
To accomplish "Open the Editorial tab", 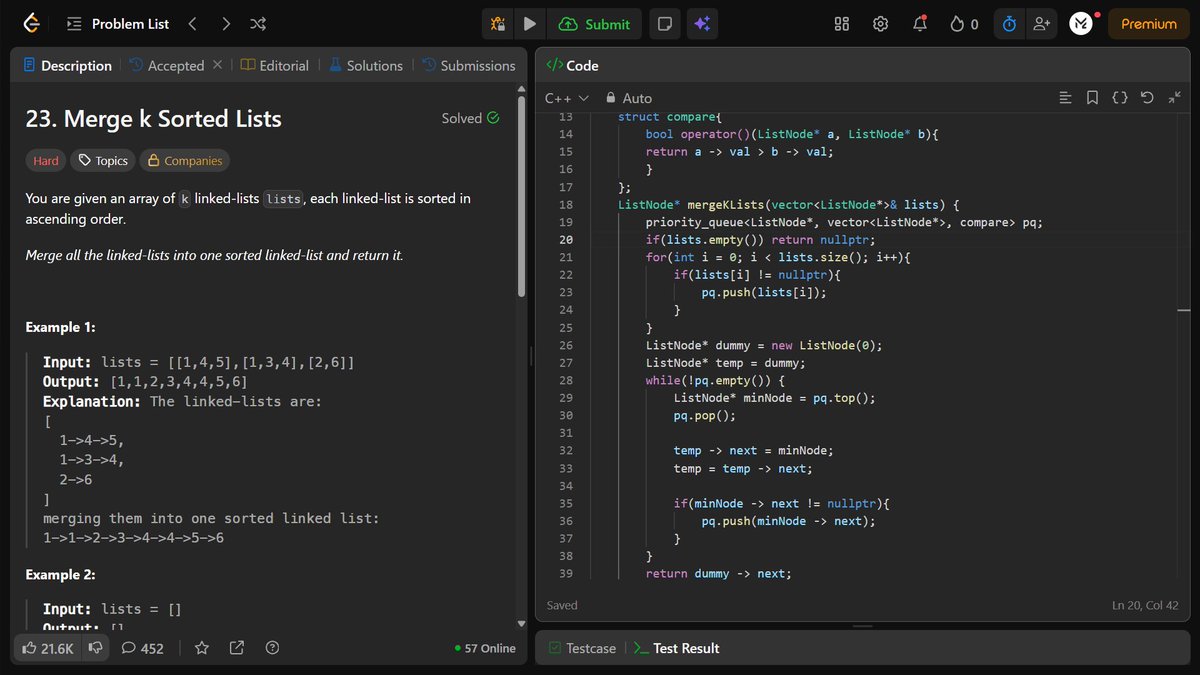I will click(274, 65).
